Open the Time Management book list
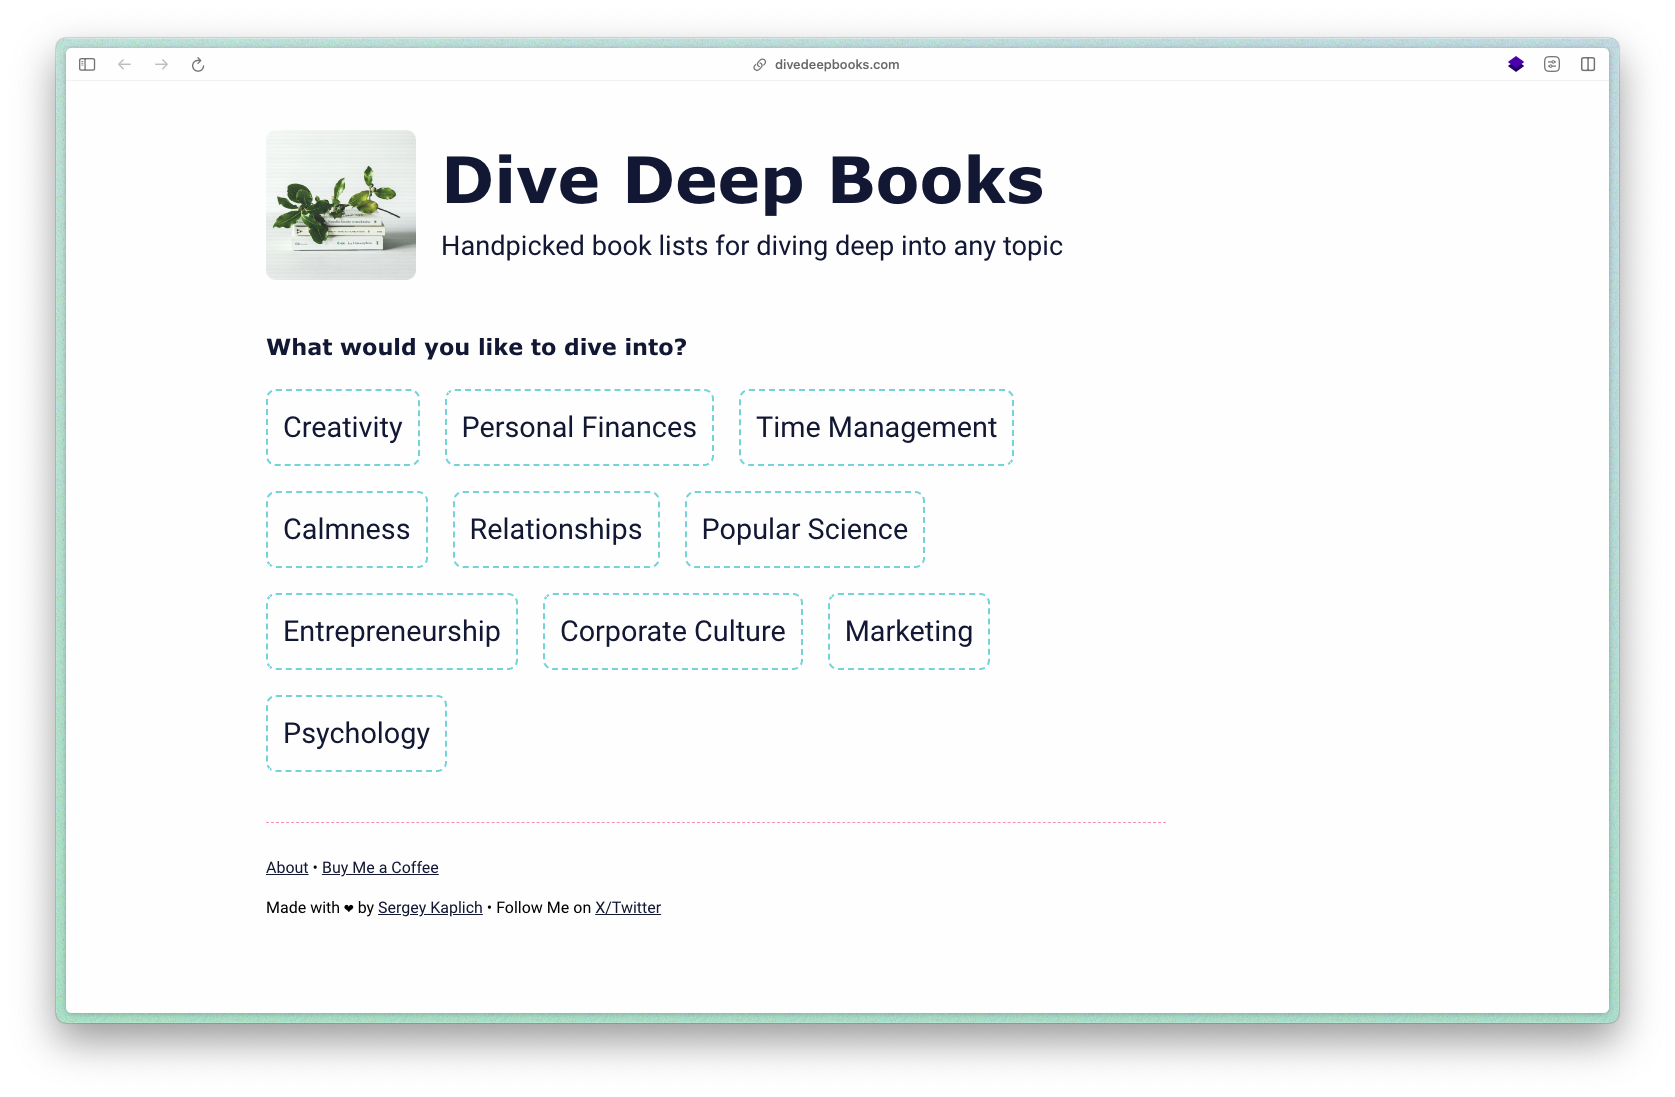Viewport: 1675px width, 1097px height. pos(876,428)
